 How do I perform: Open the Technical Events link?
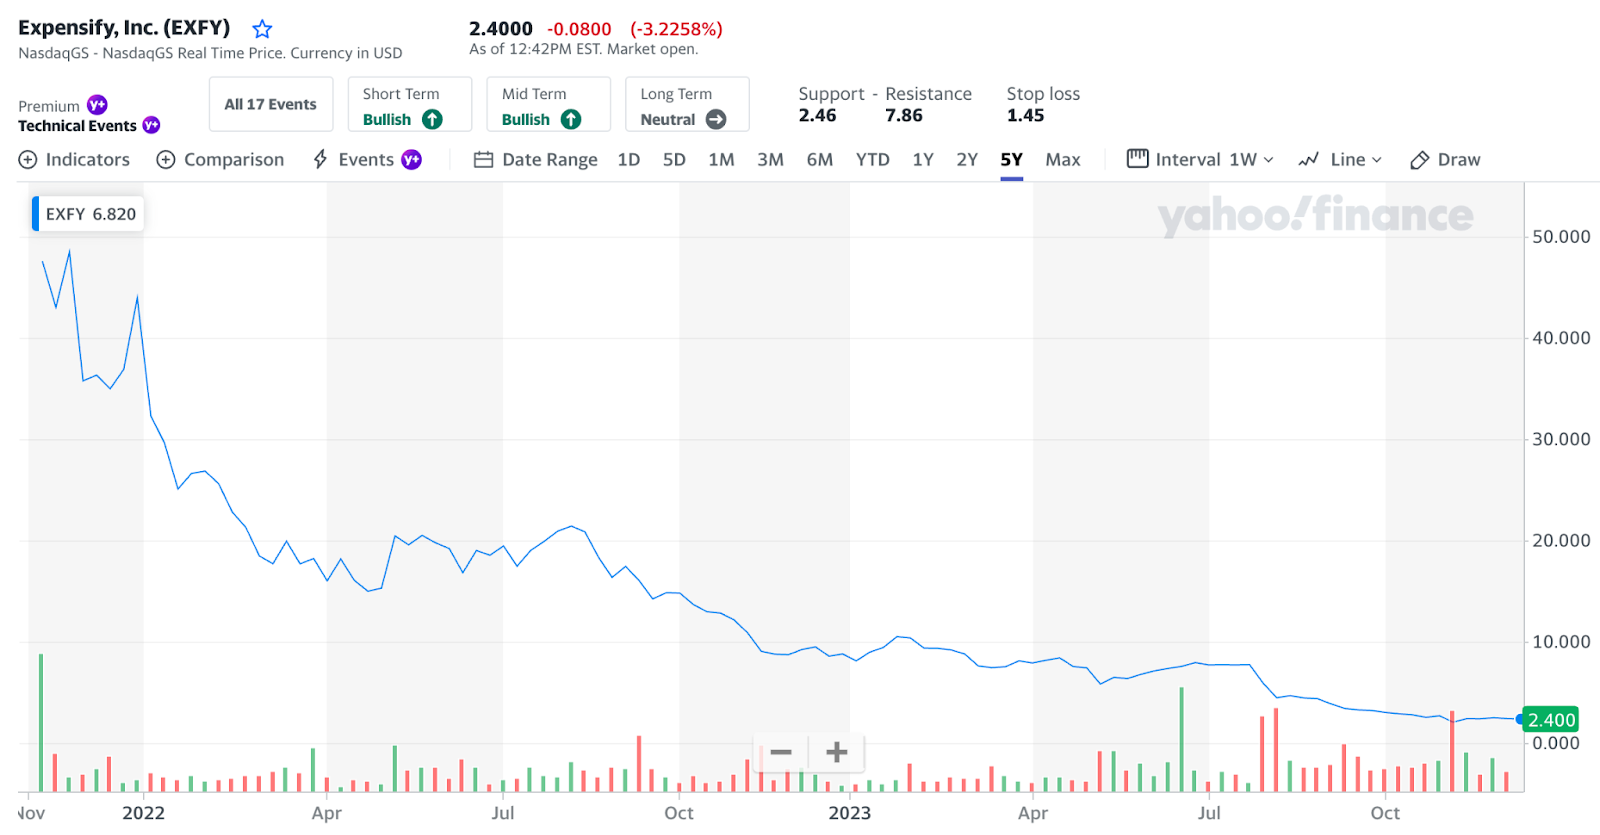pyautogui.click(x=77, y=126)
